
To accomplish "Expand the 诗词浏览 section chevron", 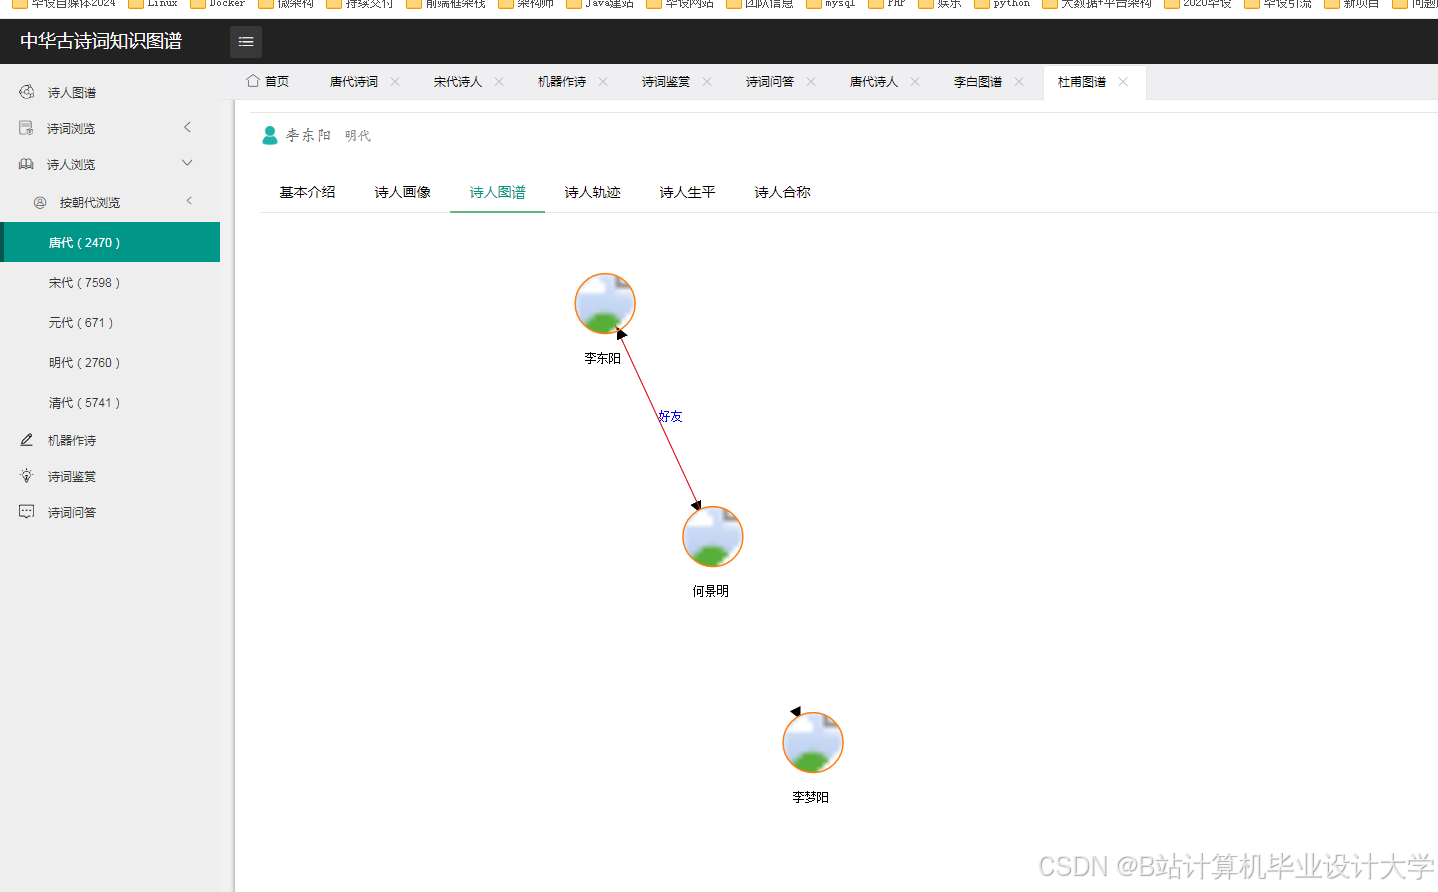I will coord(187,127).
